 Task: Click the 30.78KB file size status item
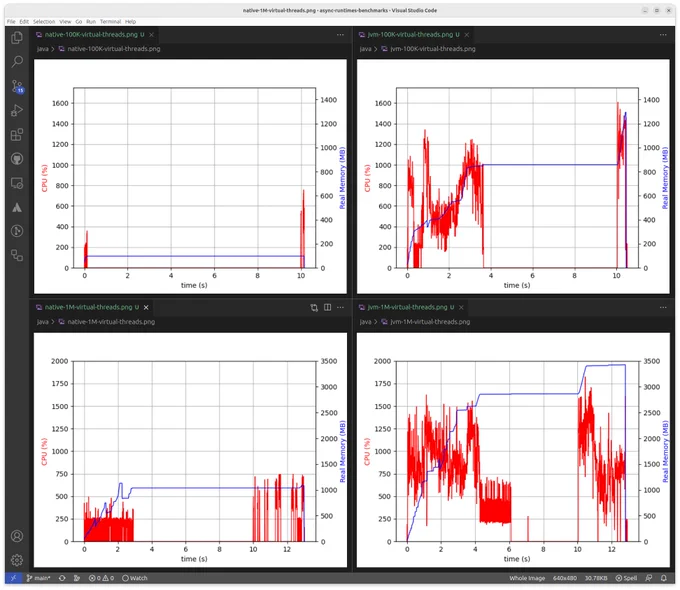pos(596,578)
